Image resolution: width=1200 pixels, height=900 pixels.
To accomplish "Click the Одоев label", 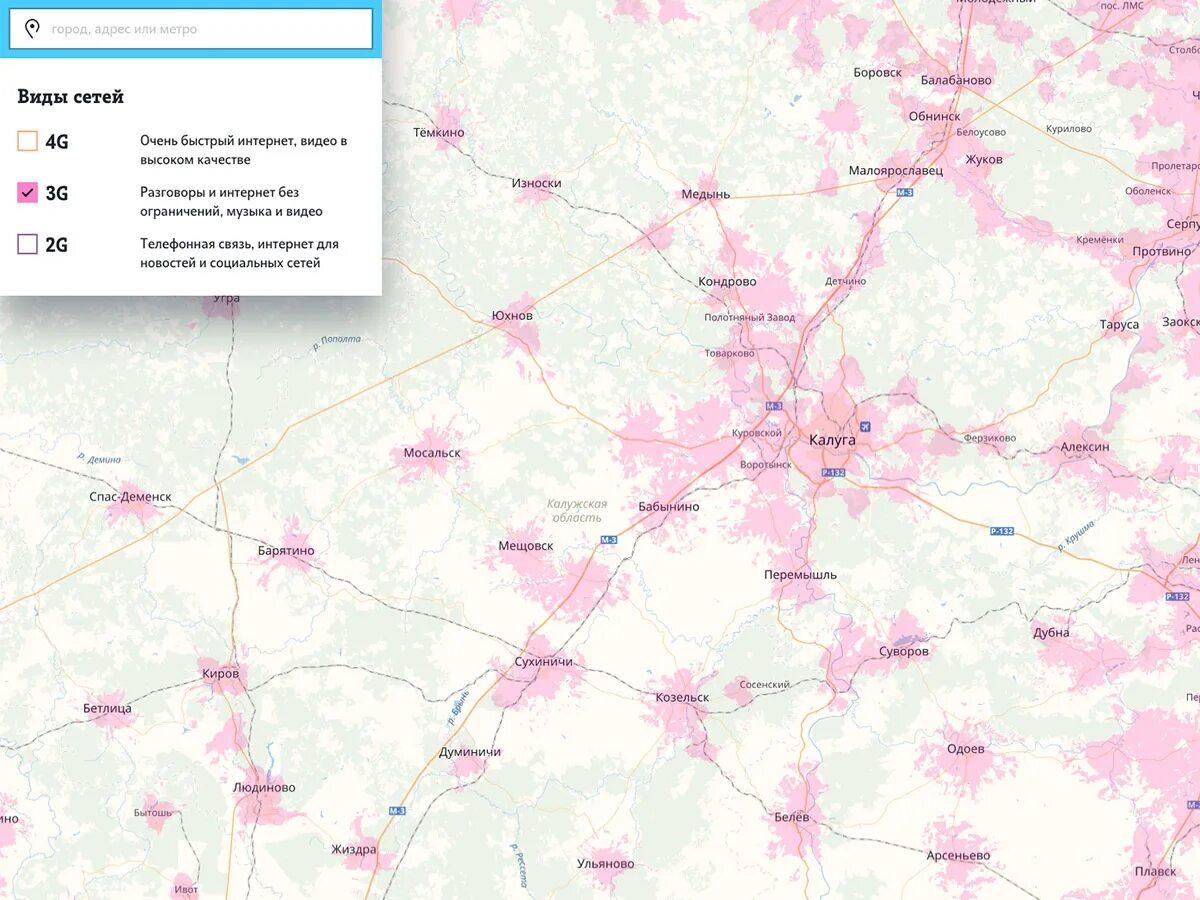I will click(x=966, y=749).
